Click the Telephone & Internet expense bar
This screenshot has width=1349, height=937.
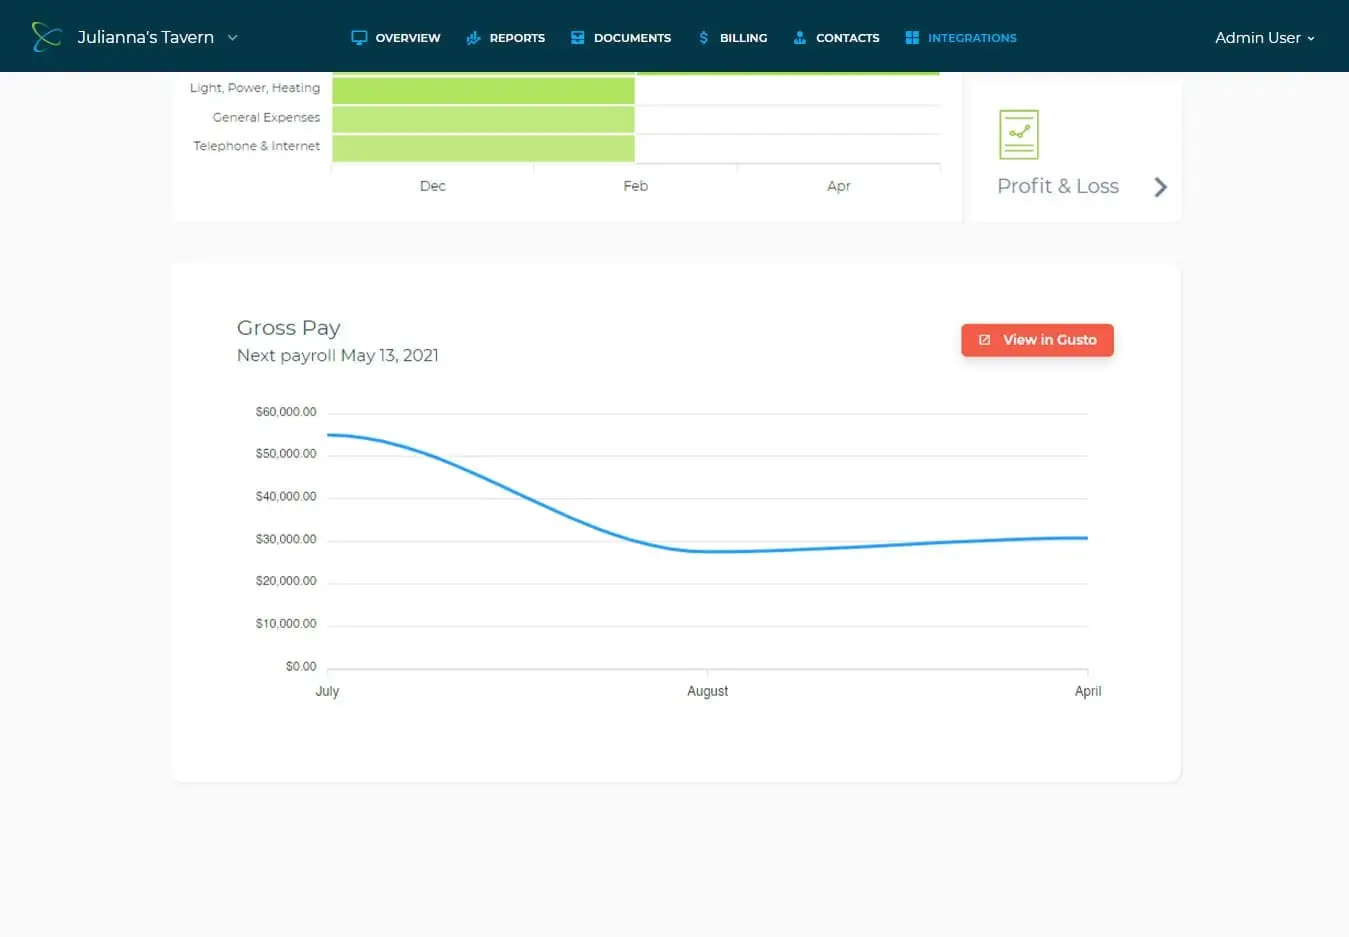(x=483, y=148)
